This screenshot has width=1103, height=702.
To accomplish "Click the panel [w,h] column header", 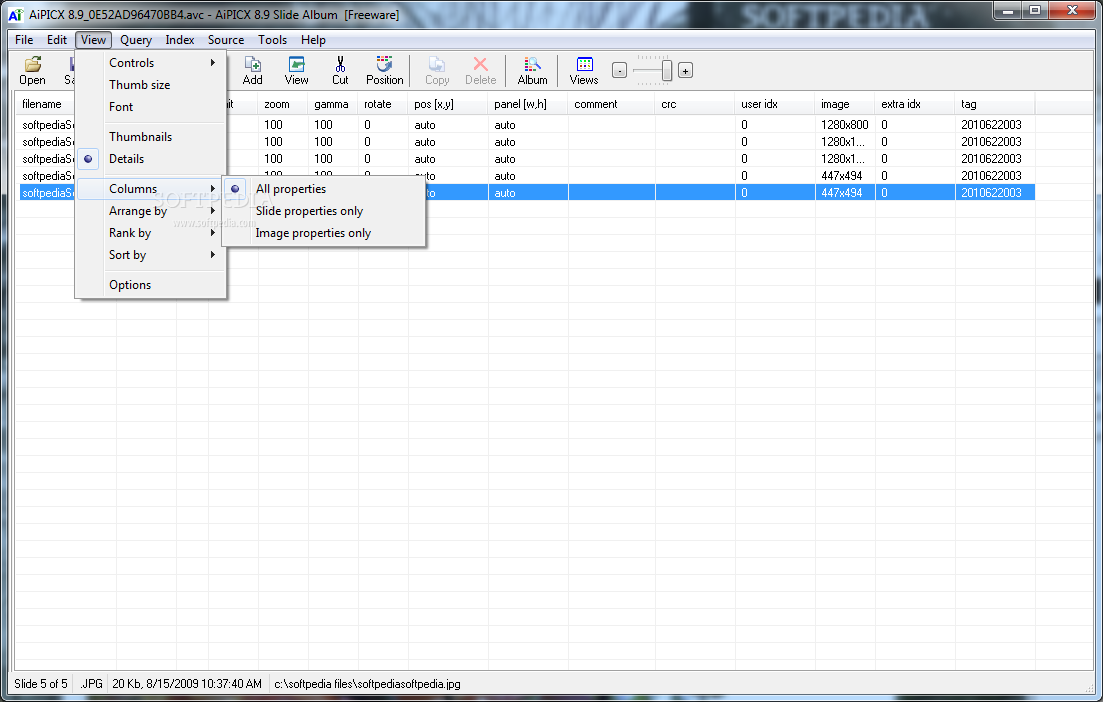I will tap(528, 104).
